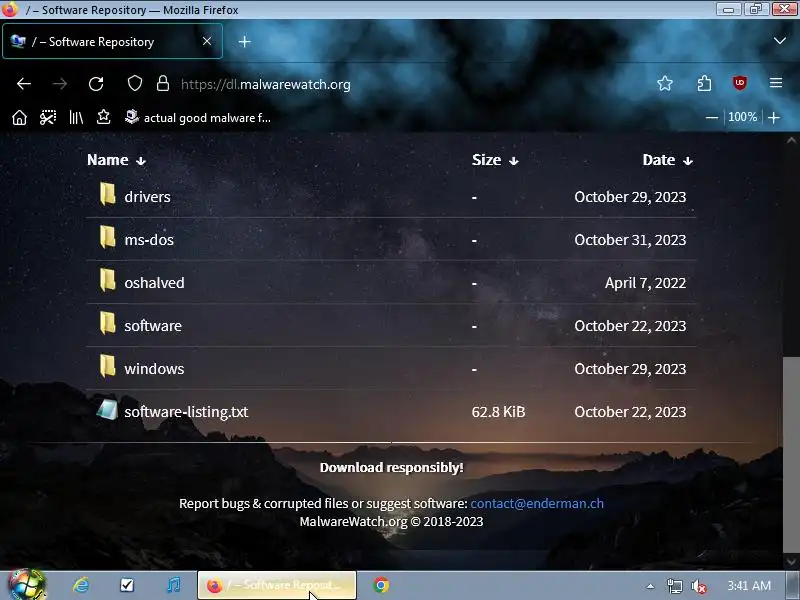Viewport: 800px width, 600px height.
Task: Open Firefox extensions panel
Action: [704, 83]
